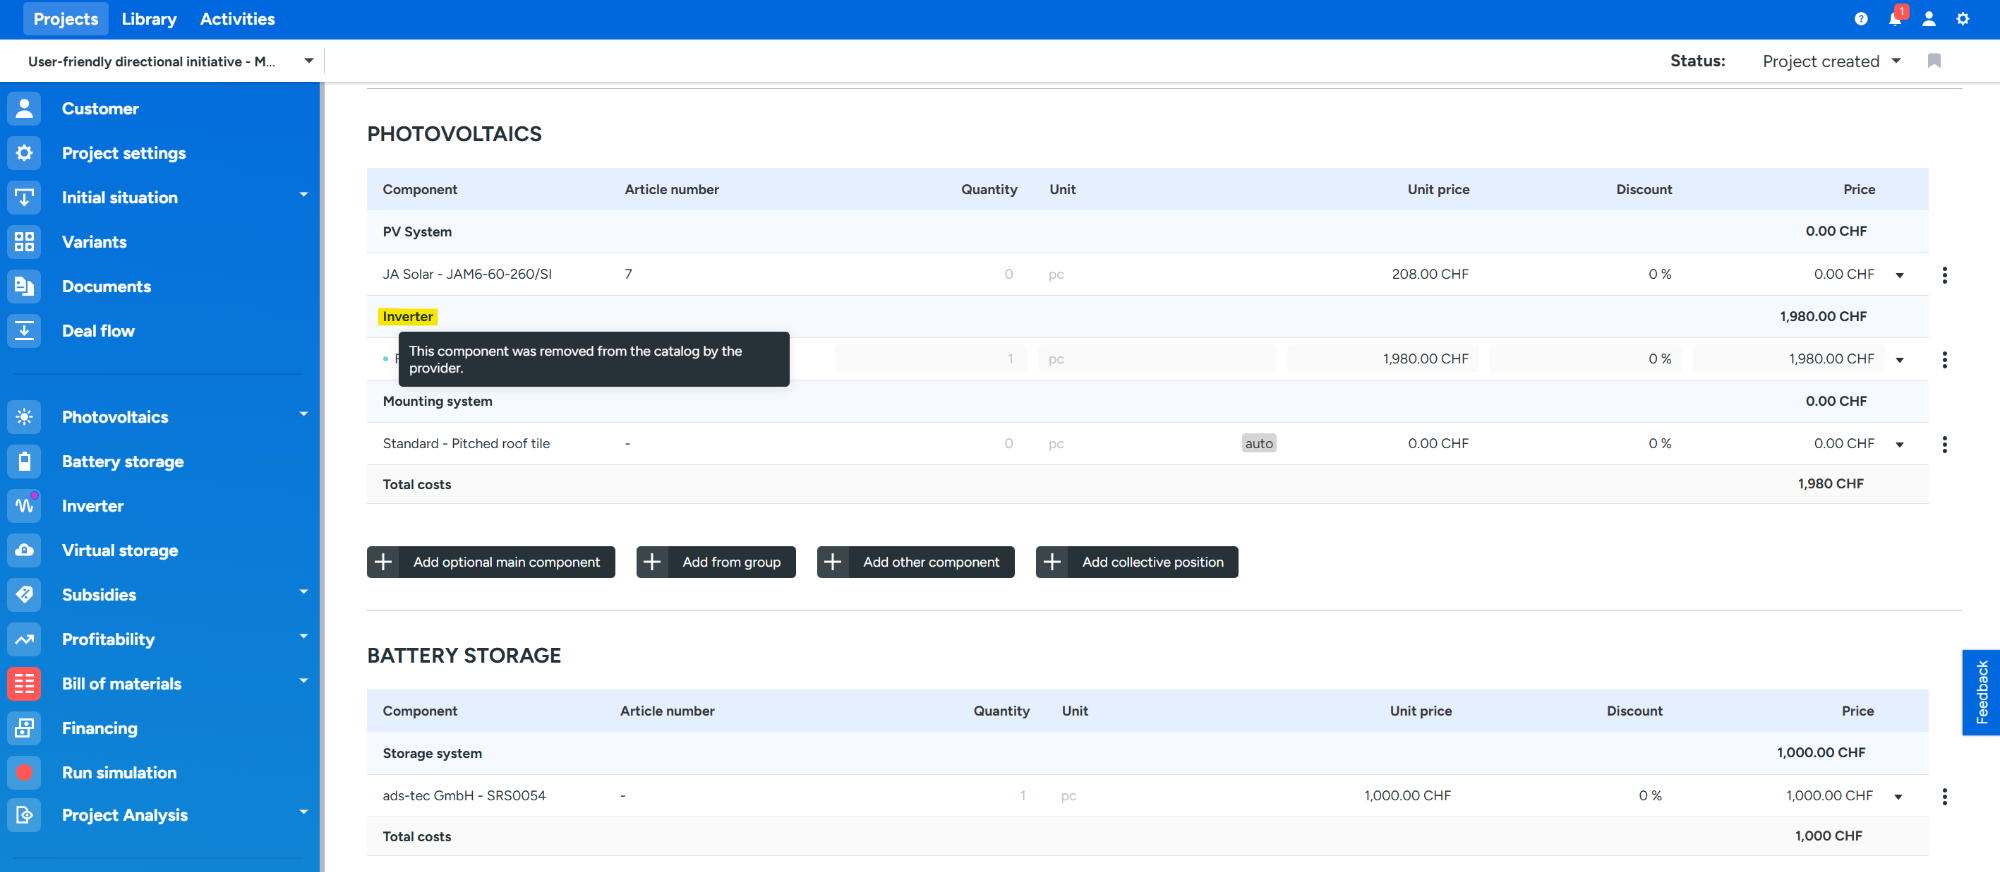This screenshot has width=2000, height=872.
Task: Switch to the Library tab
Action: click(149, 19)
